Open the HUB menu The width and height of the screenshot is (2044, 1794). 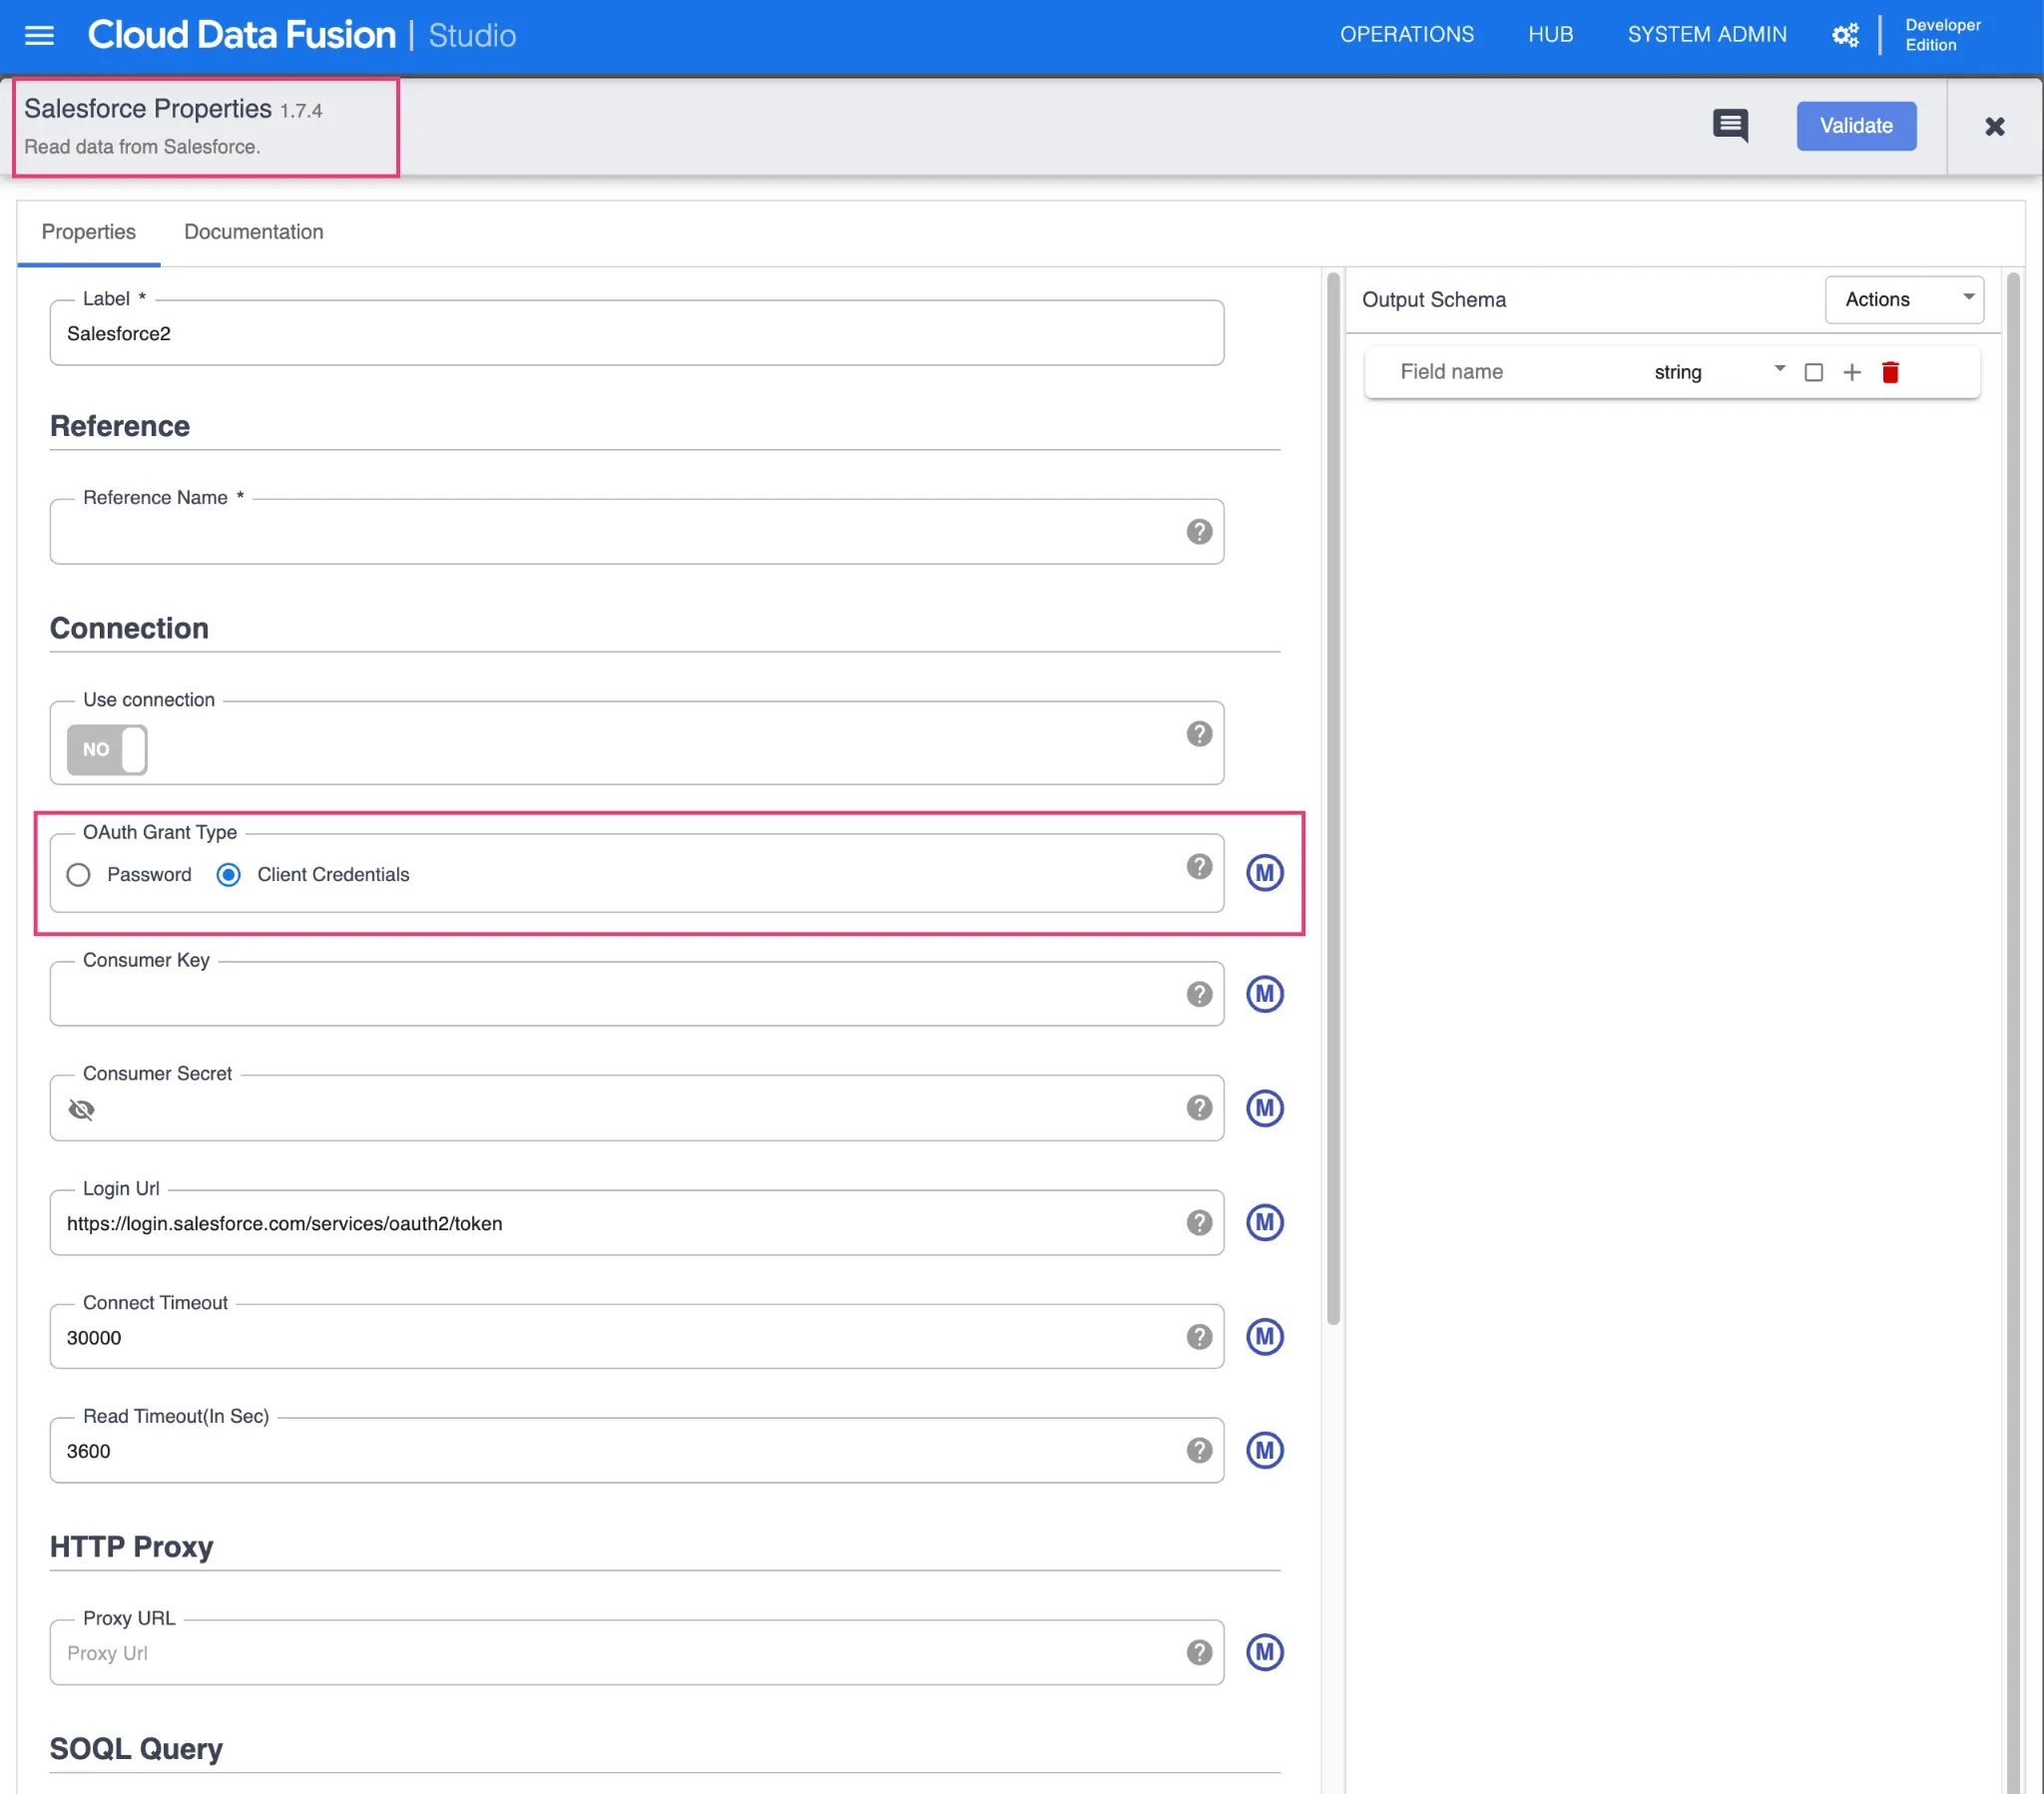click(x=1550, y=35)
